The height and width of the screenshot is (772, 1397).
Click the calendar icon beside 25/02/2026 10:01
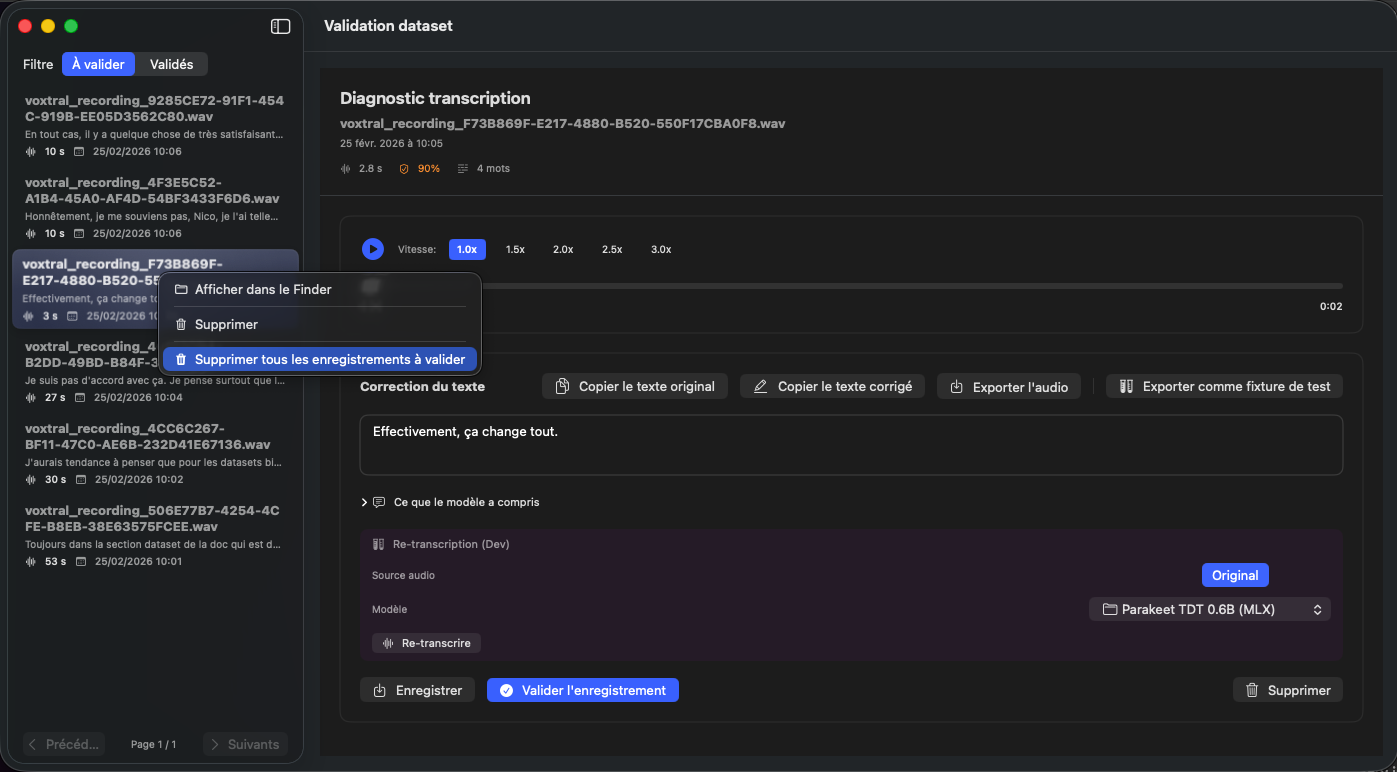pyautogui.click(x=79, y=561)
